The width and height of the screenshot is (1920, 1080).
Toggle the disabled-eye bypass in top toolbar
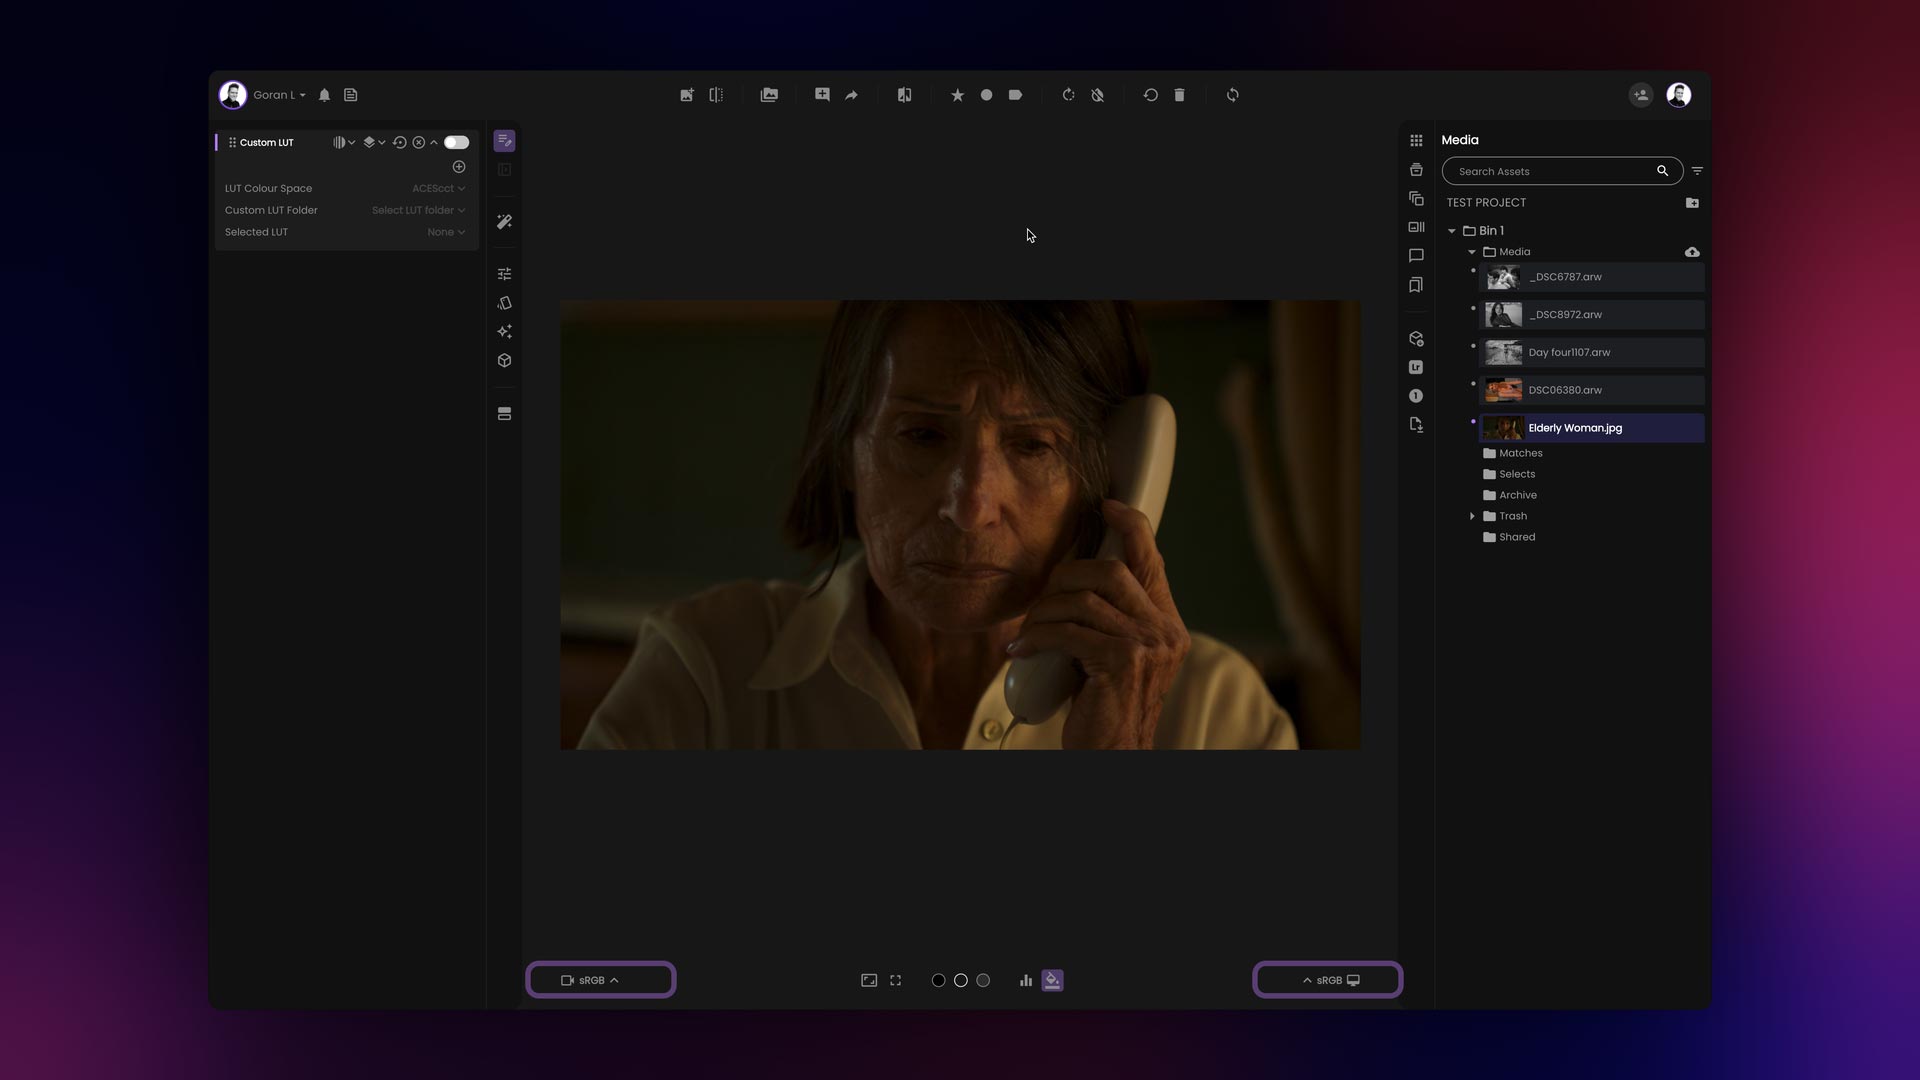click(1097, 94)
